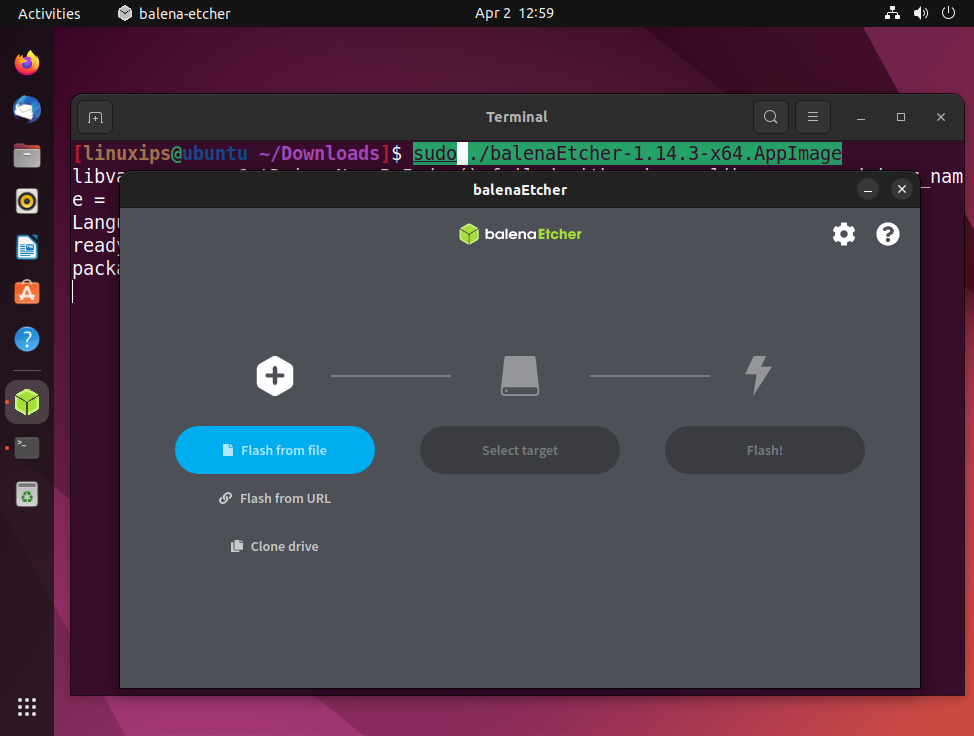
Task: Click the Select target button
Action: point(520,450)
